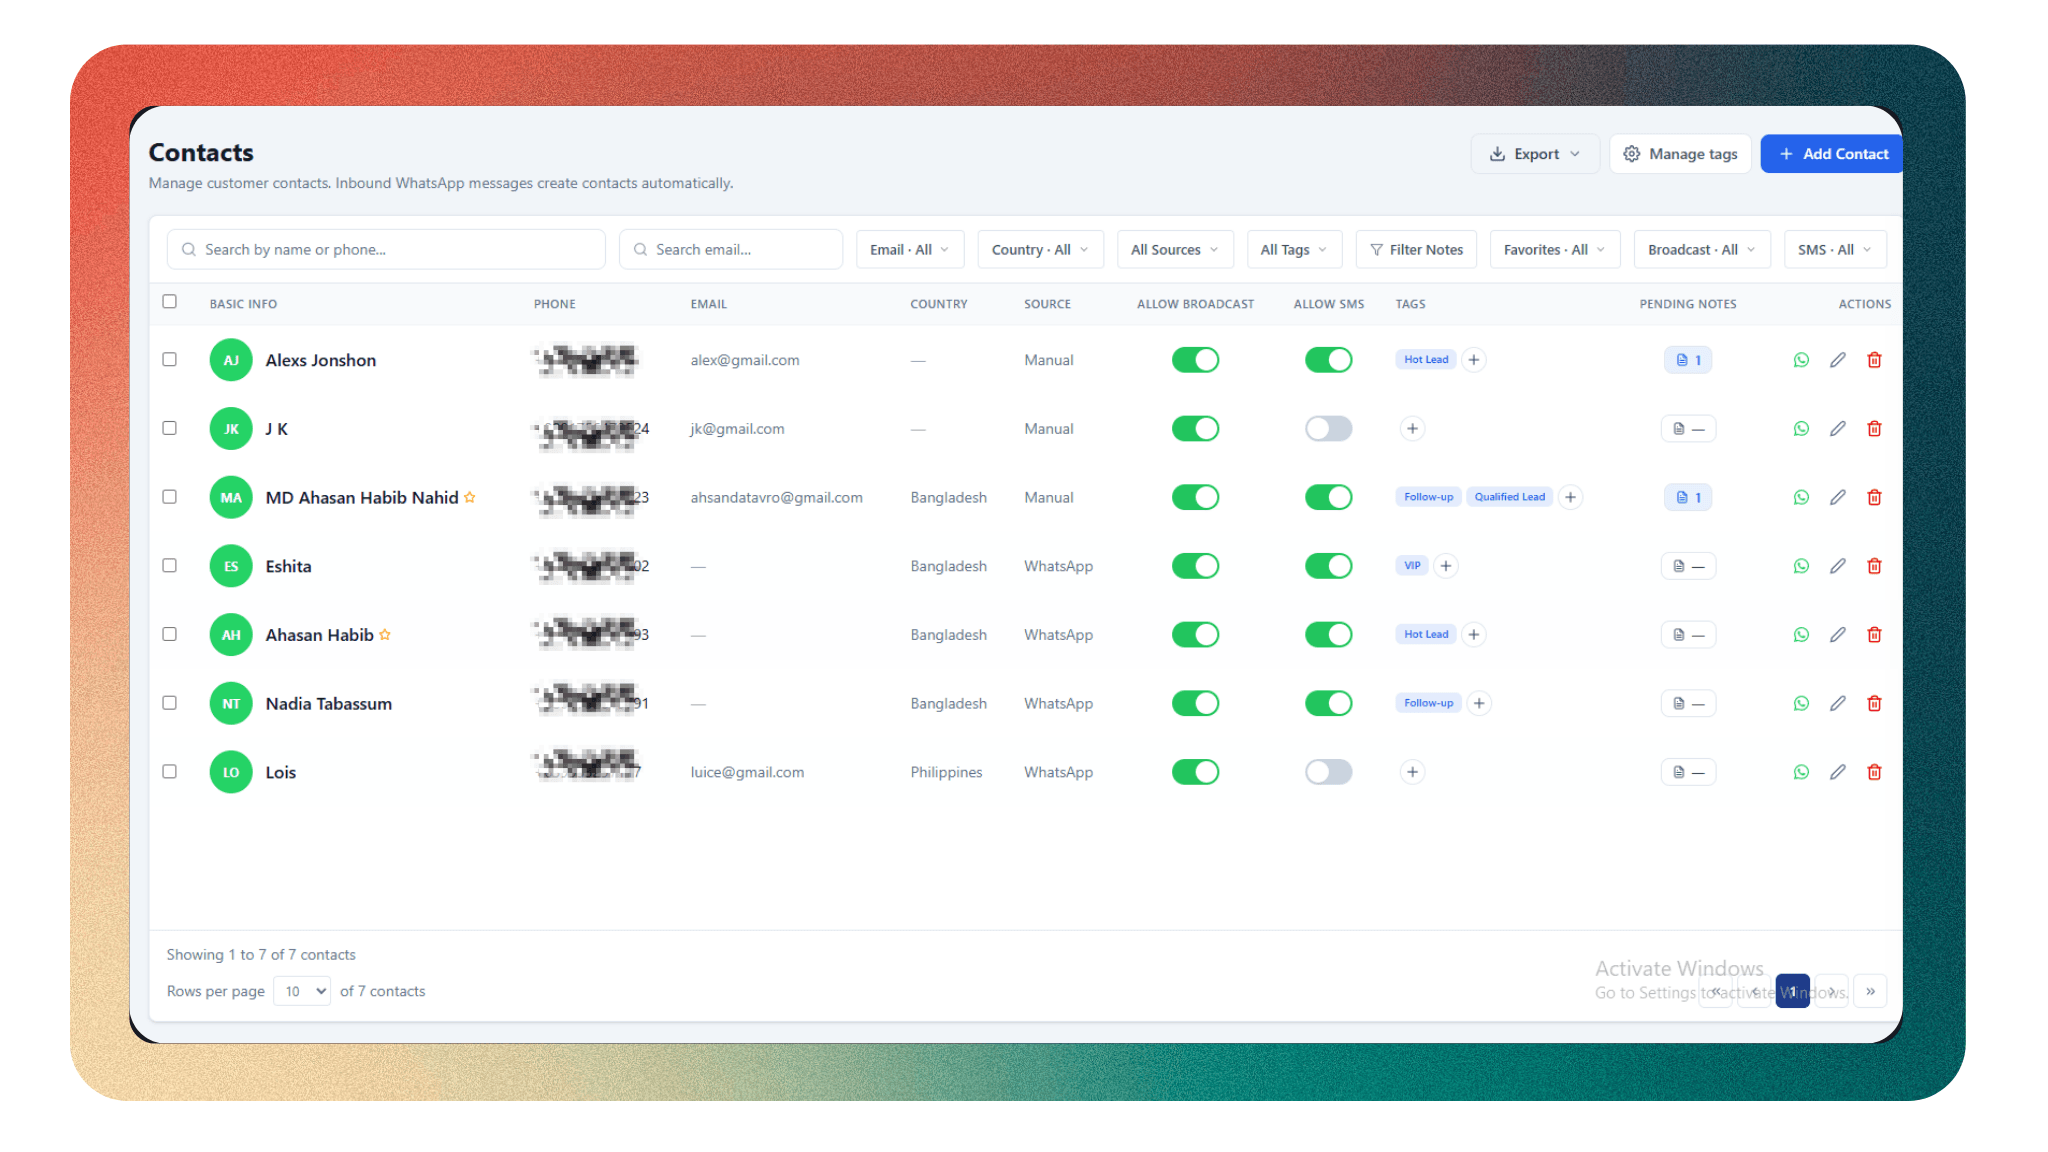Open pending notes for Alexs Jonshon
Viewport: 2048px width, 1152px height.
click(1688, 360)
